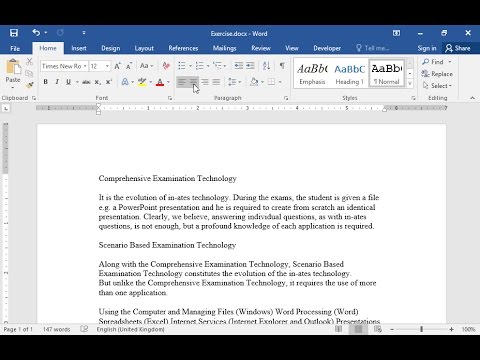
Task: Open the Borders dropdown
Action: point(279,82)
